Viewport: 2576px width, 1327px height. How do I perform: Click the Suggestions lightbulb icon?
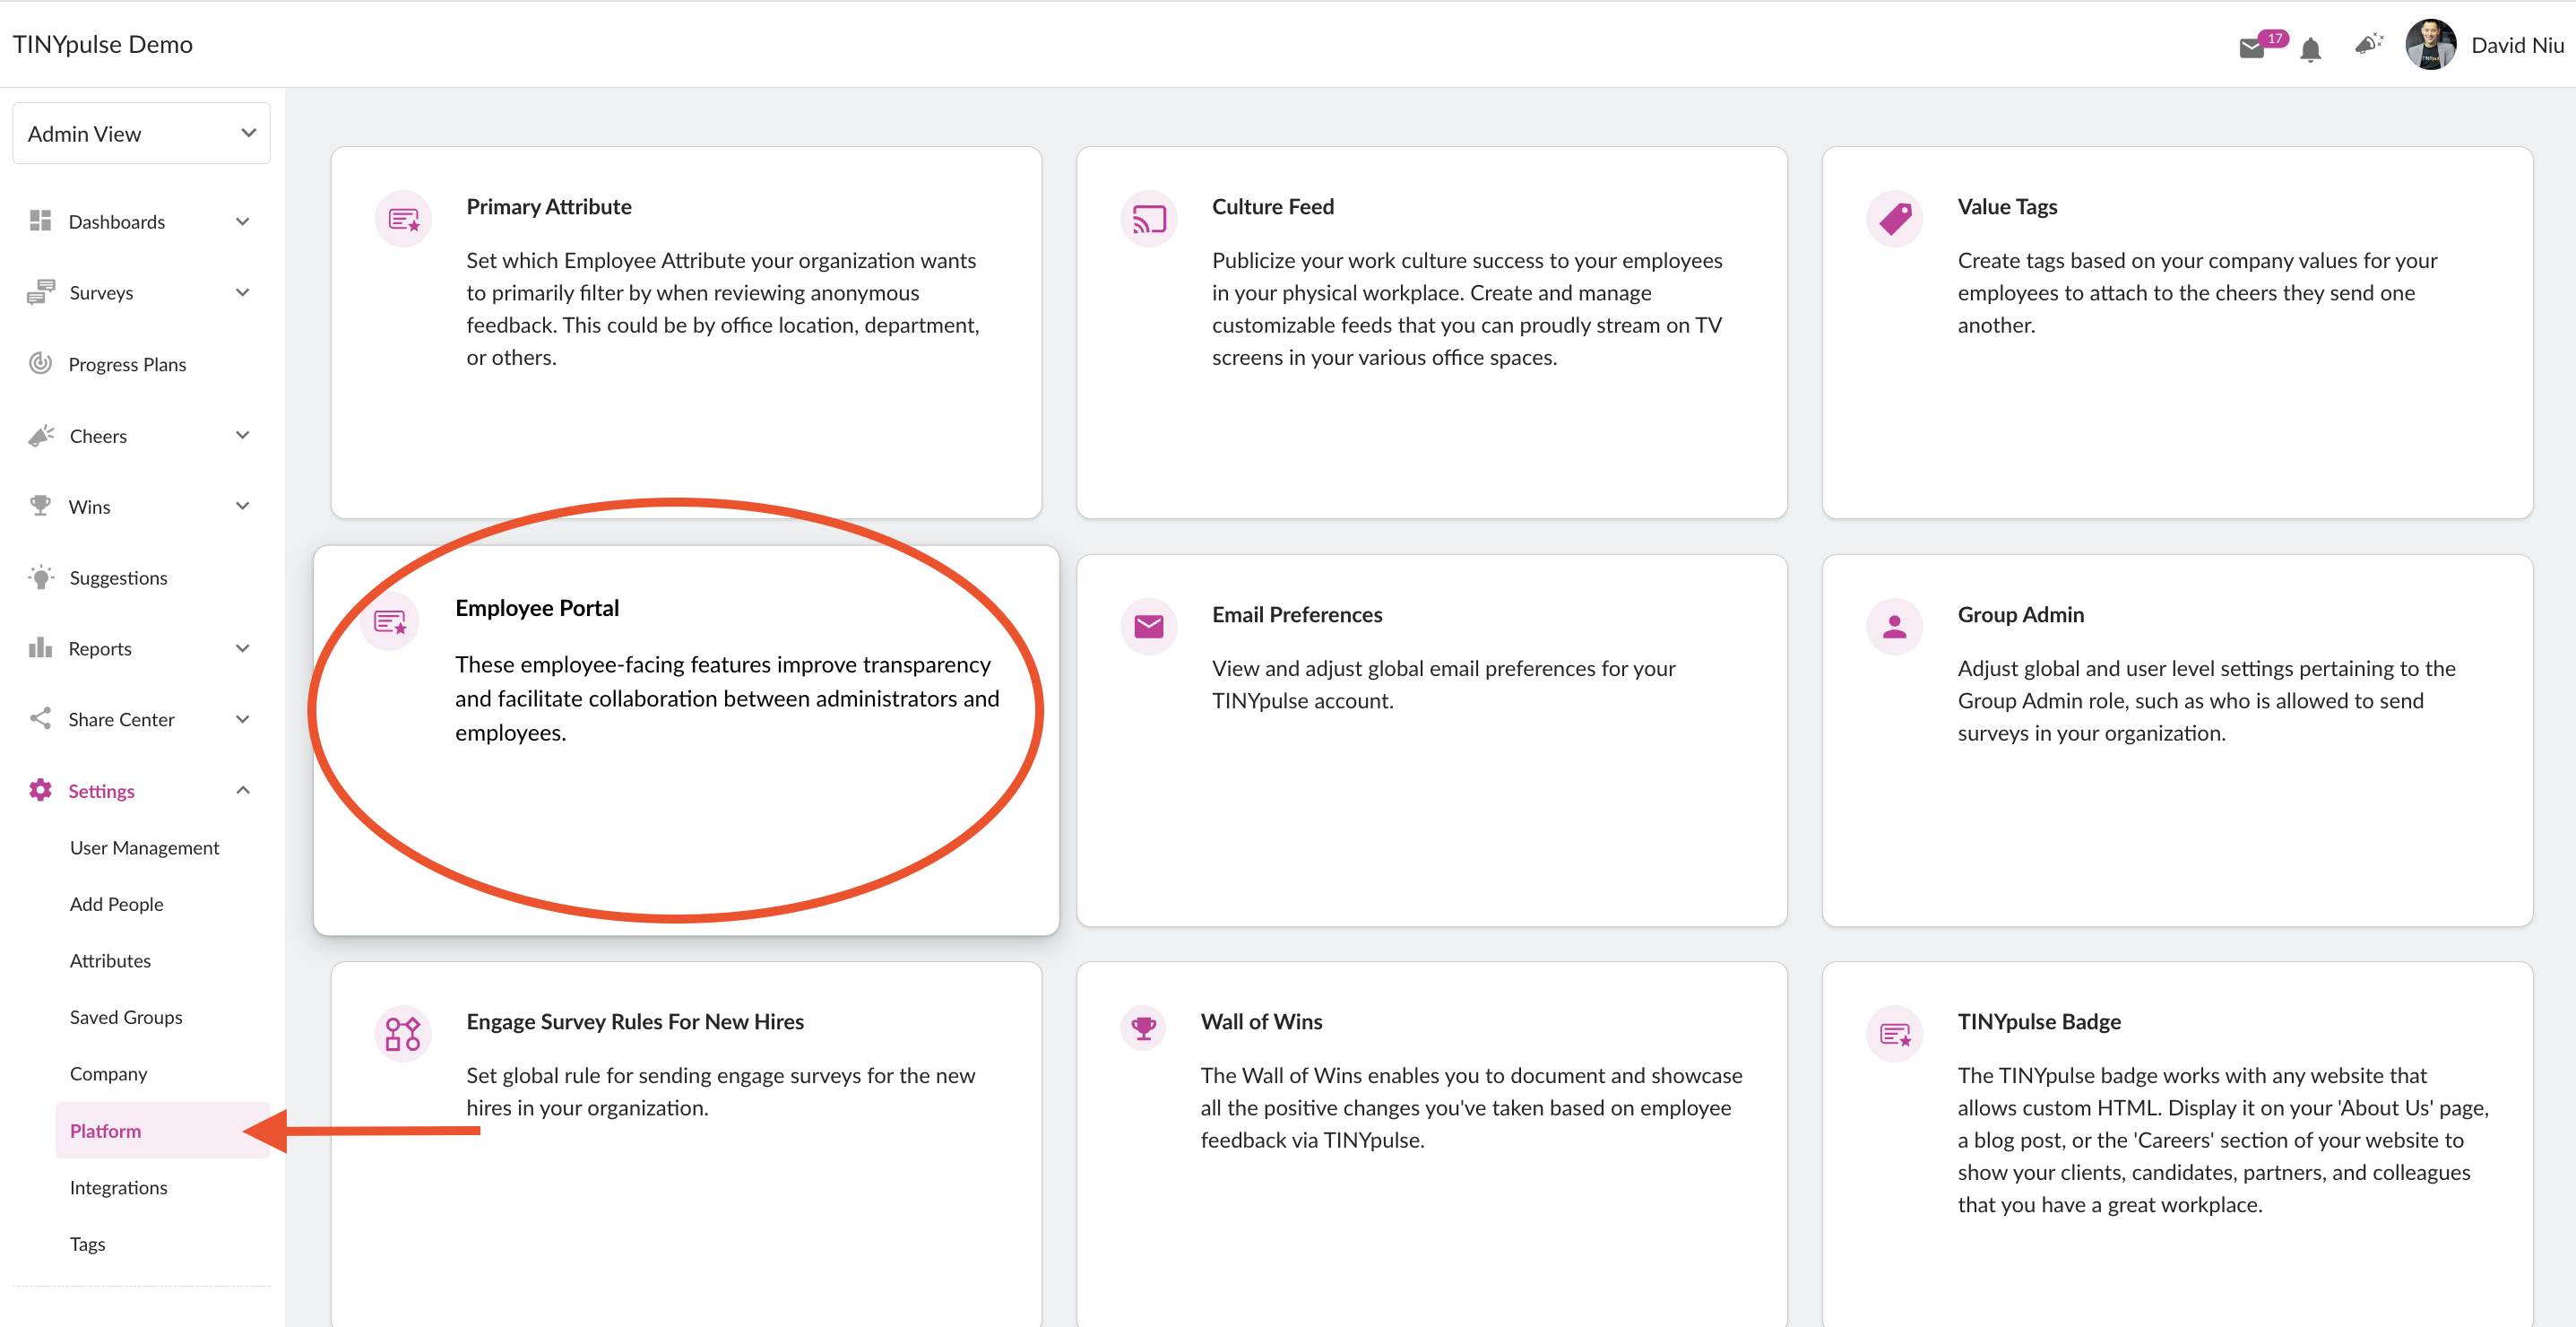tap(41, 577)
